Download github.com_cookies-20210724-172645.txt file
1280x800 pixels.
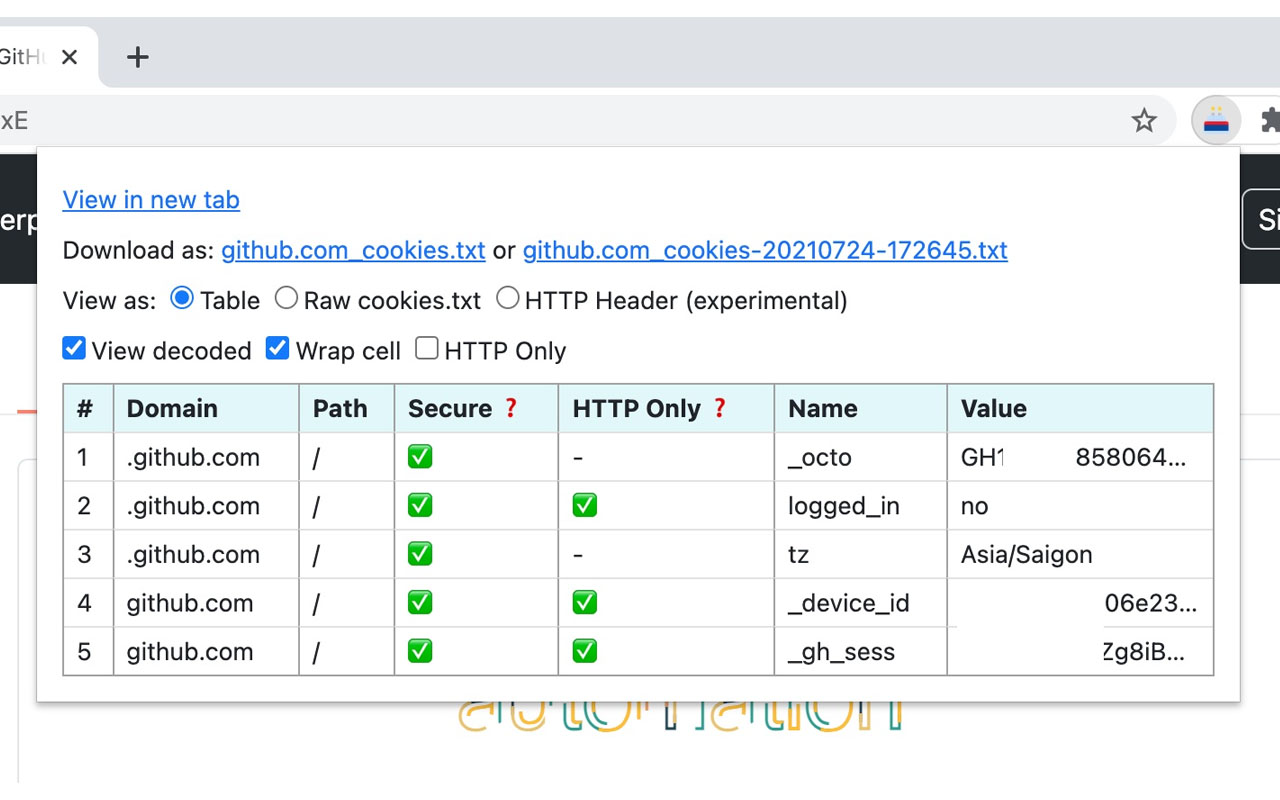[x=765, y=250]
